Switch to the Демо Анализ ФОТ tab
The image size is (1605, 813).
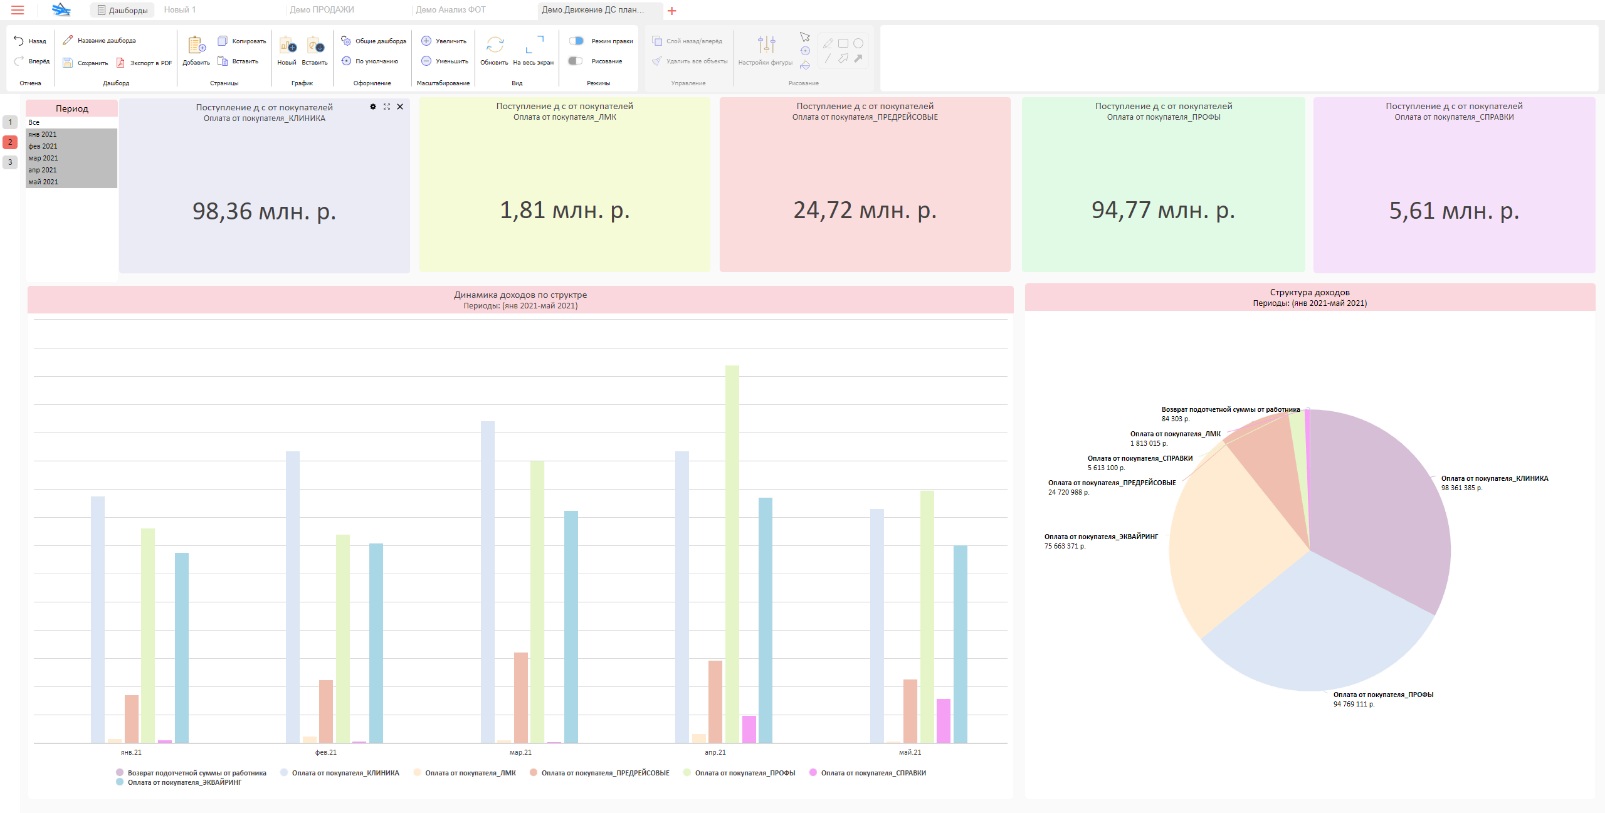click(x=451, y=10)
